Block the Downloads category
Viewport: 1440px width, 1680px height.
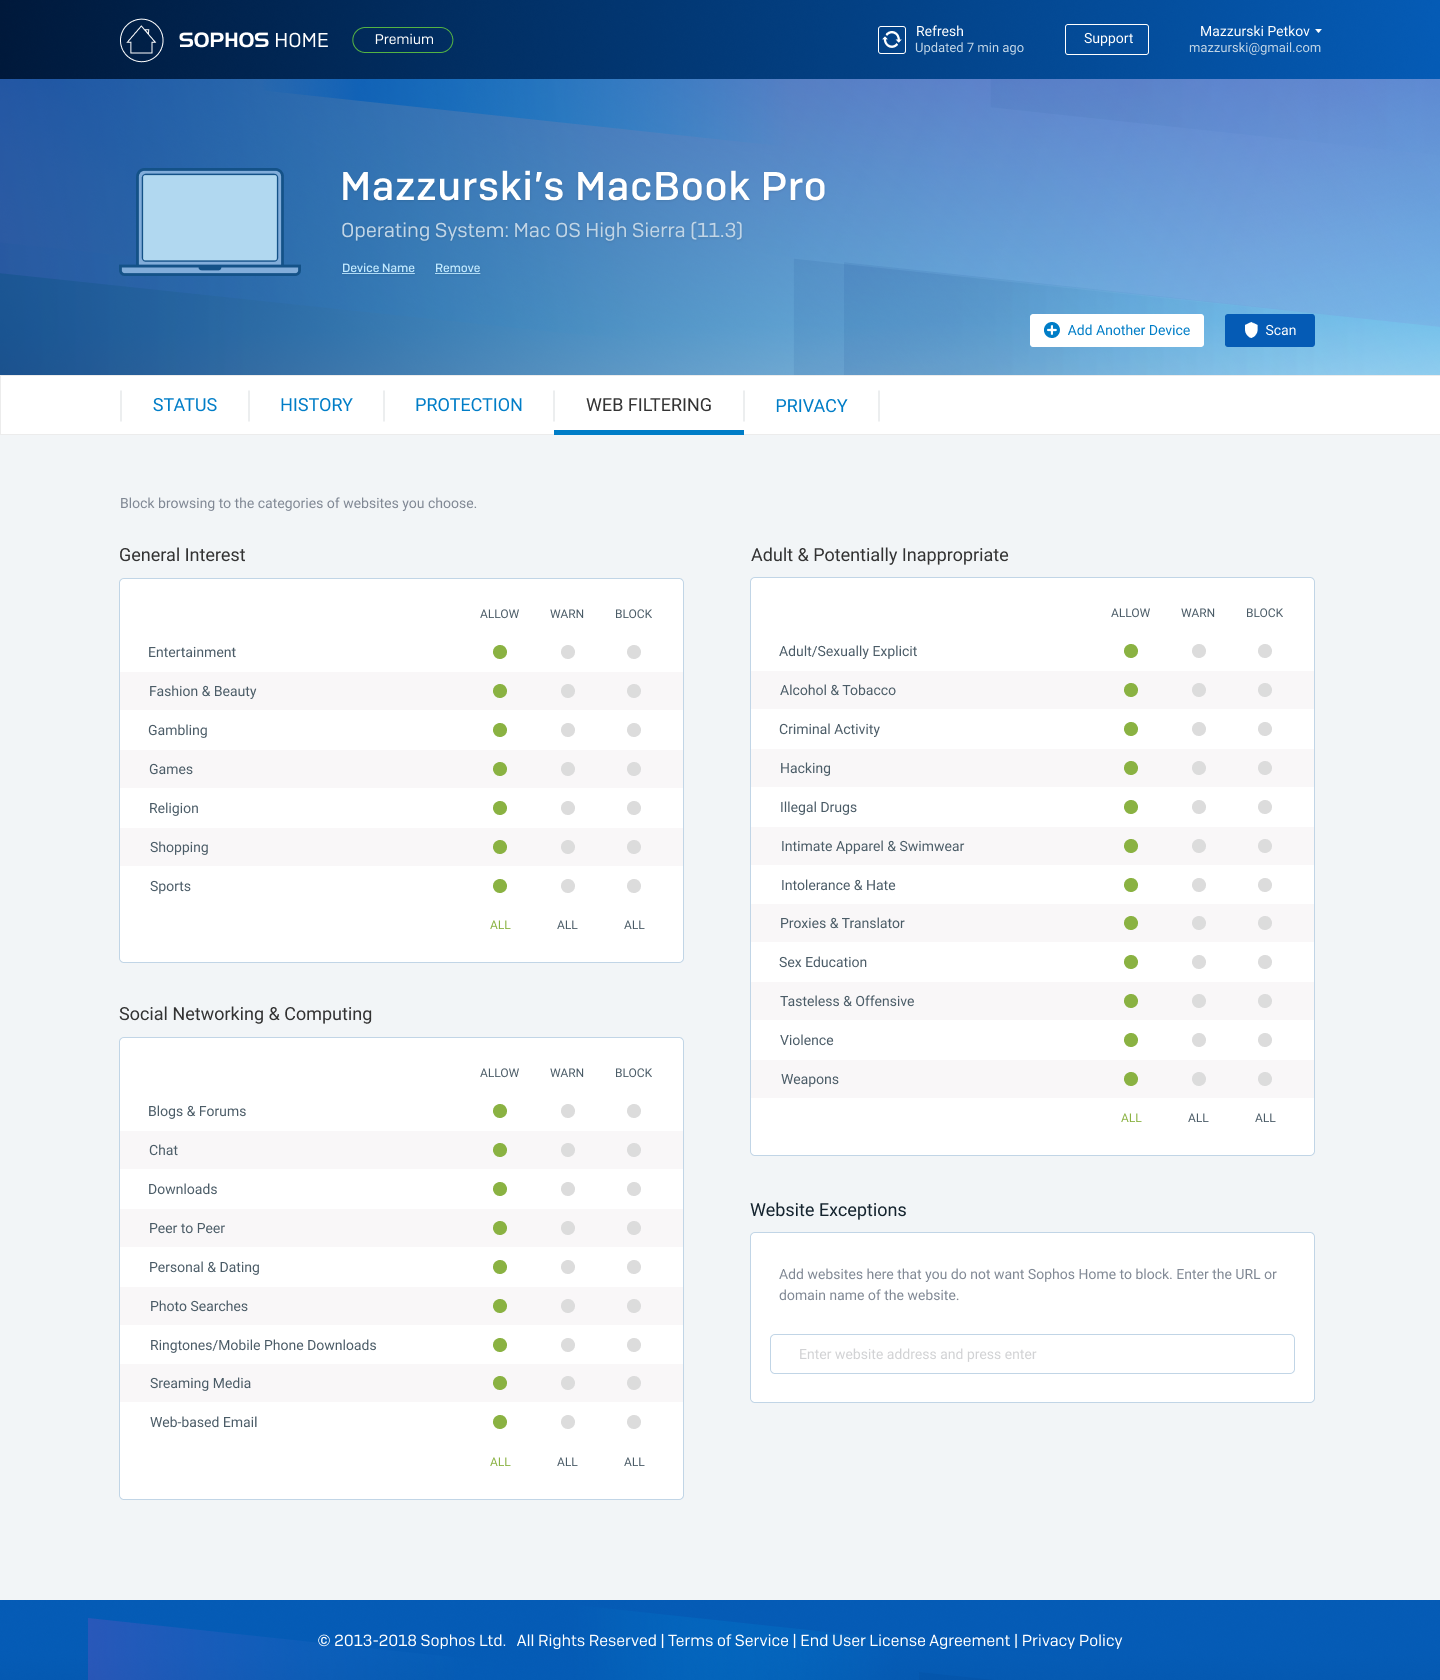pos(634,1189)
